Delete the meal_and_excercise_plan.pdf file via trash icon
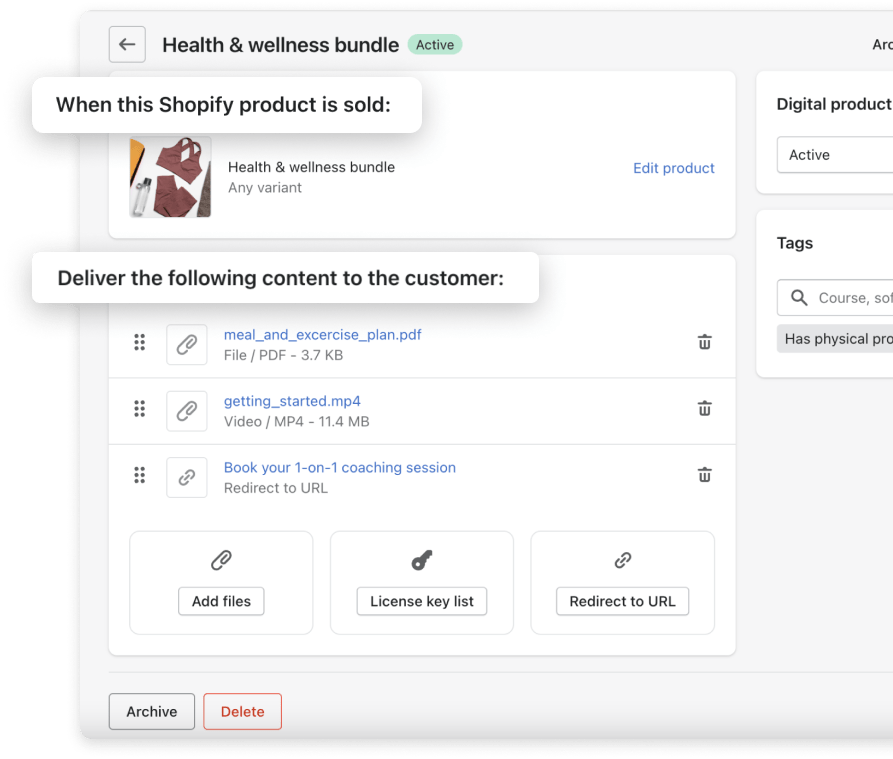This screenshot has width=893, height=759. coord(704,342)
